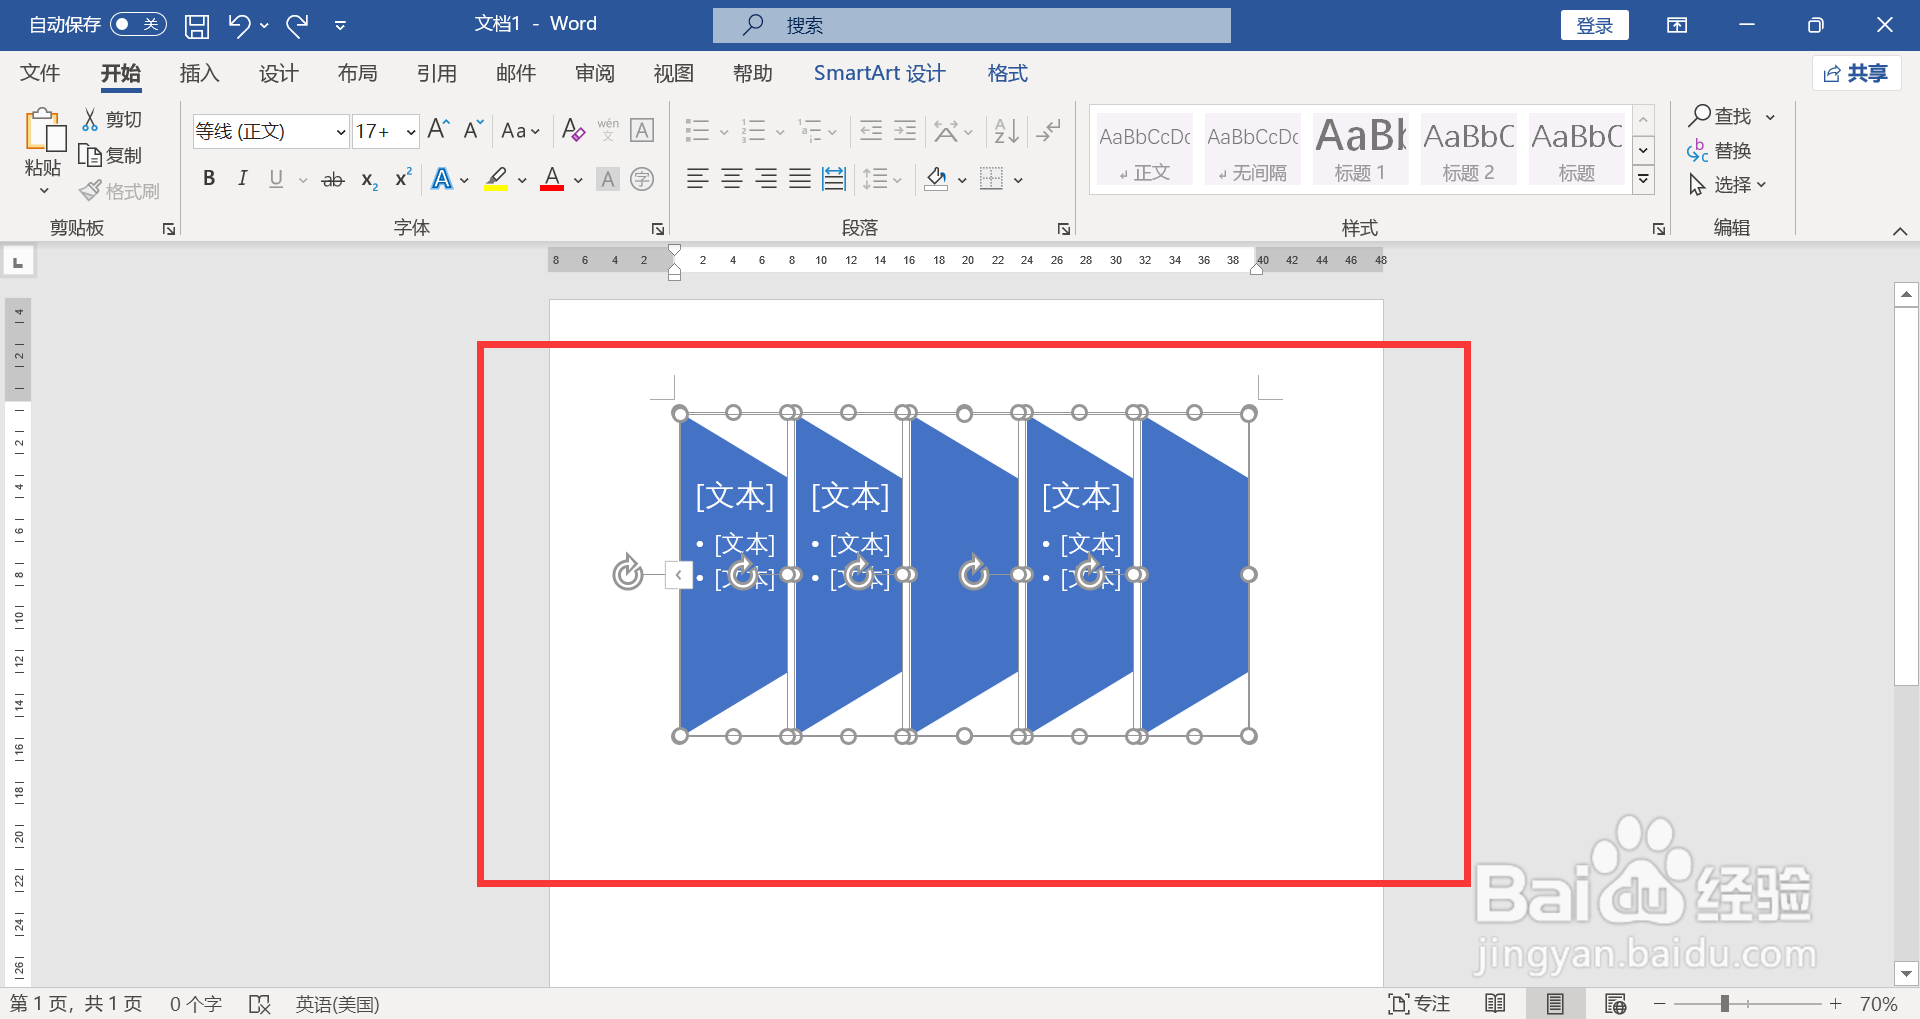The height and width of the screenshot is (1019, 1920).
Task: Click the Cut scissors icon
Action: 90,120
